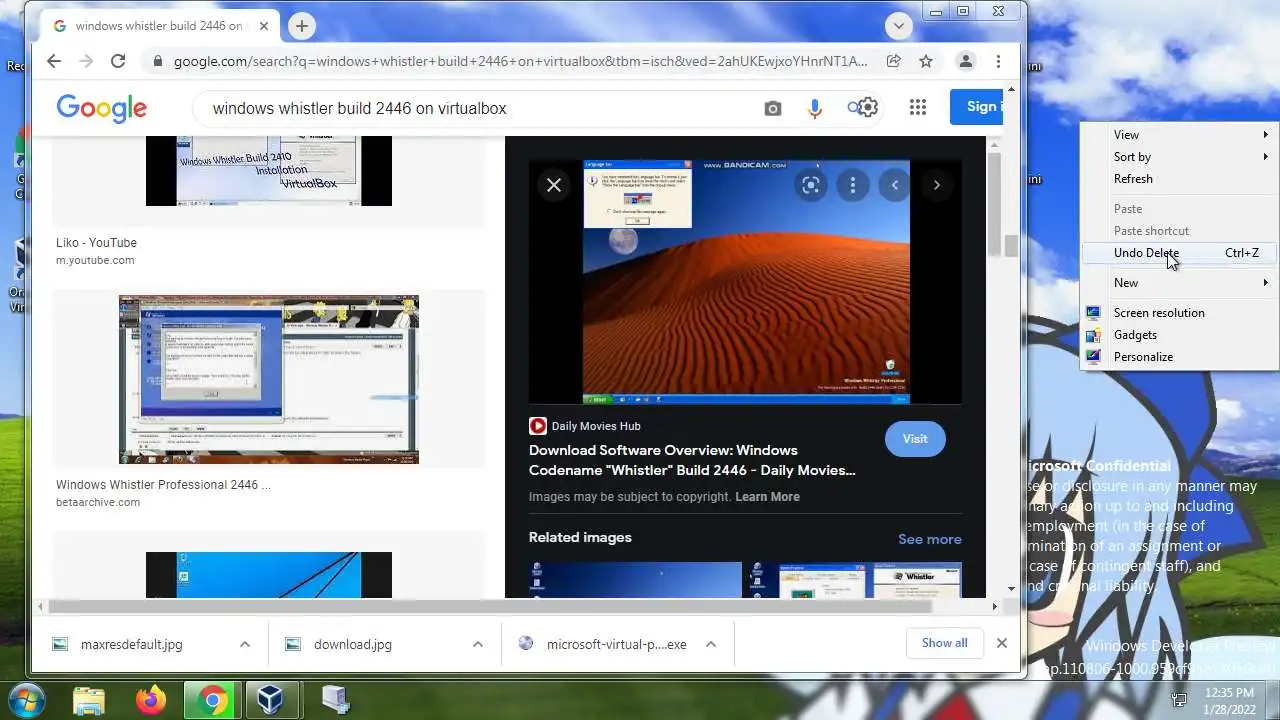This screenshot has height=720, width=1280.
Task: Open the New submenu
Action: pyautogui.click(x=1179, y=283)
